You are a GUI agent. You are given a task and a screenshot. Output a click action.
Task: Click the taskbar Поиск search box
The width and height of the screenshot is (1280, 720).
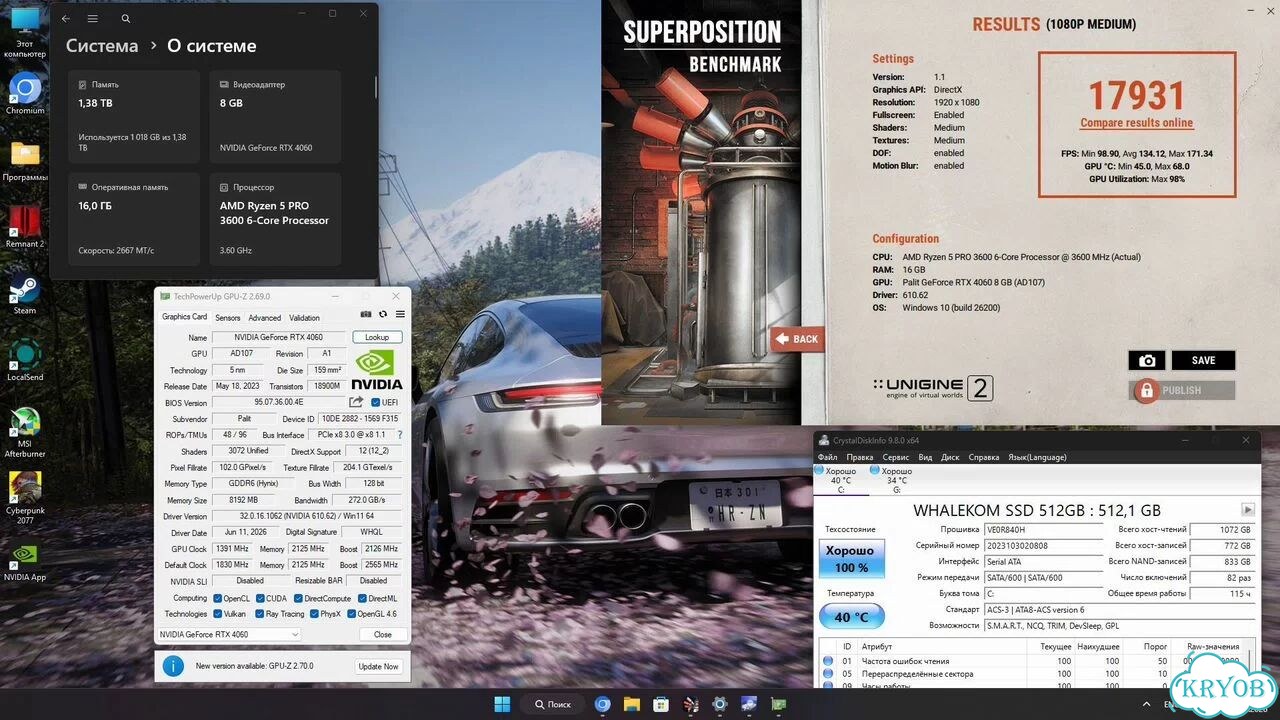(553, 704)
